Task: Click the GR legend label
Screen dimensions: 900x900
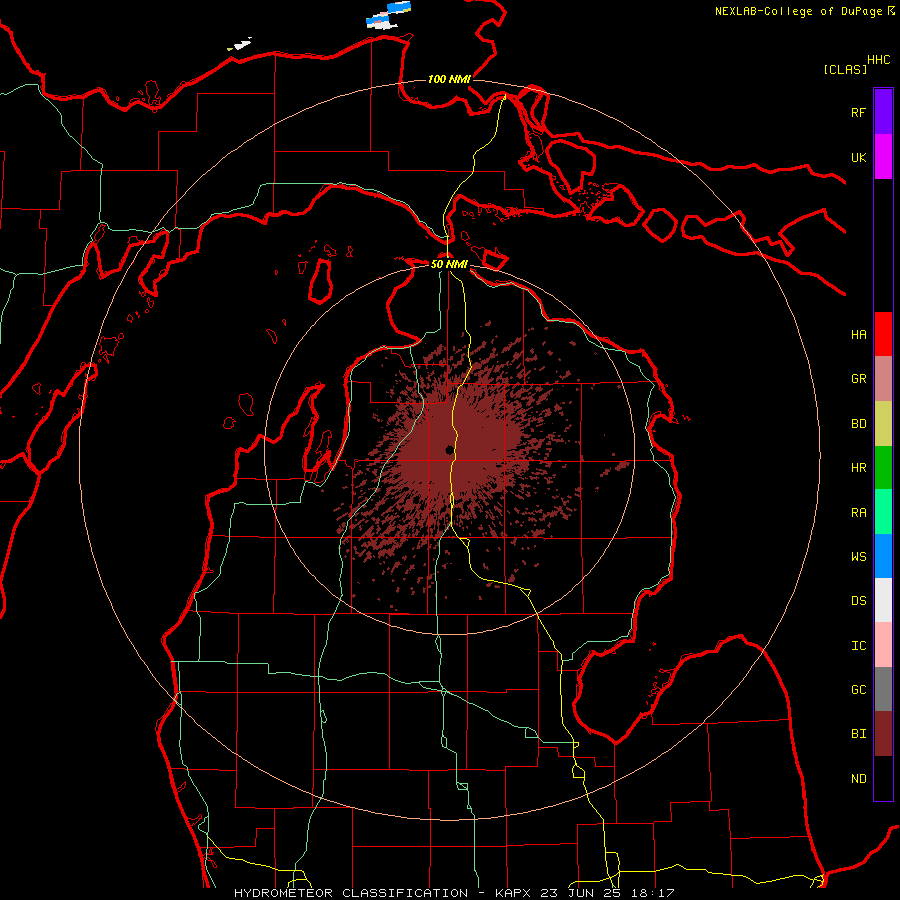Action: (858, 379)
